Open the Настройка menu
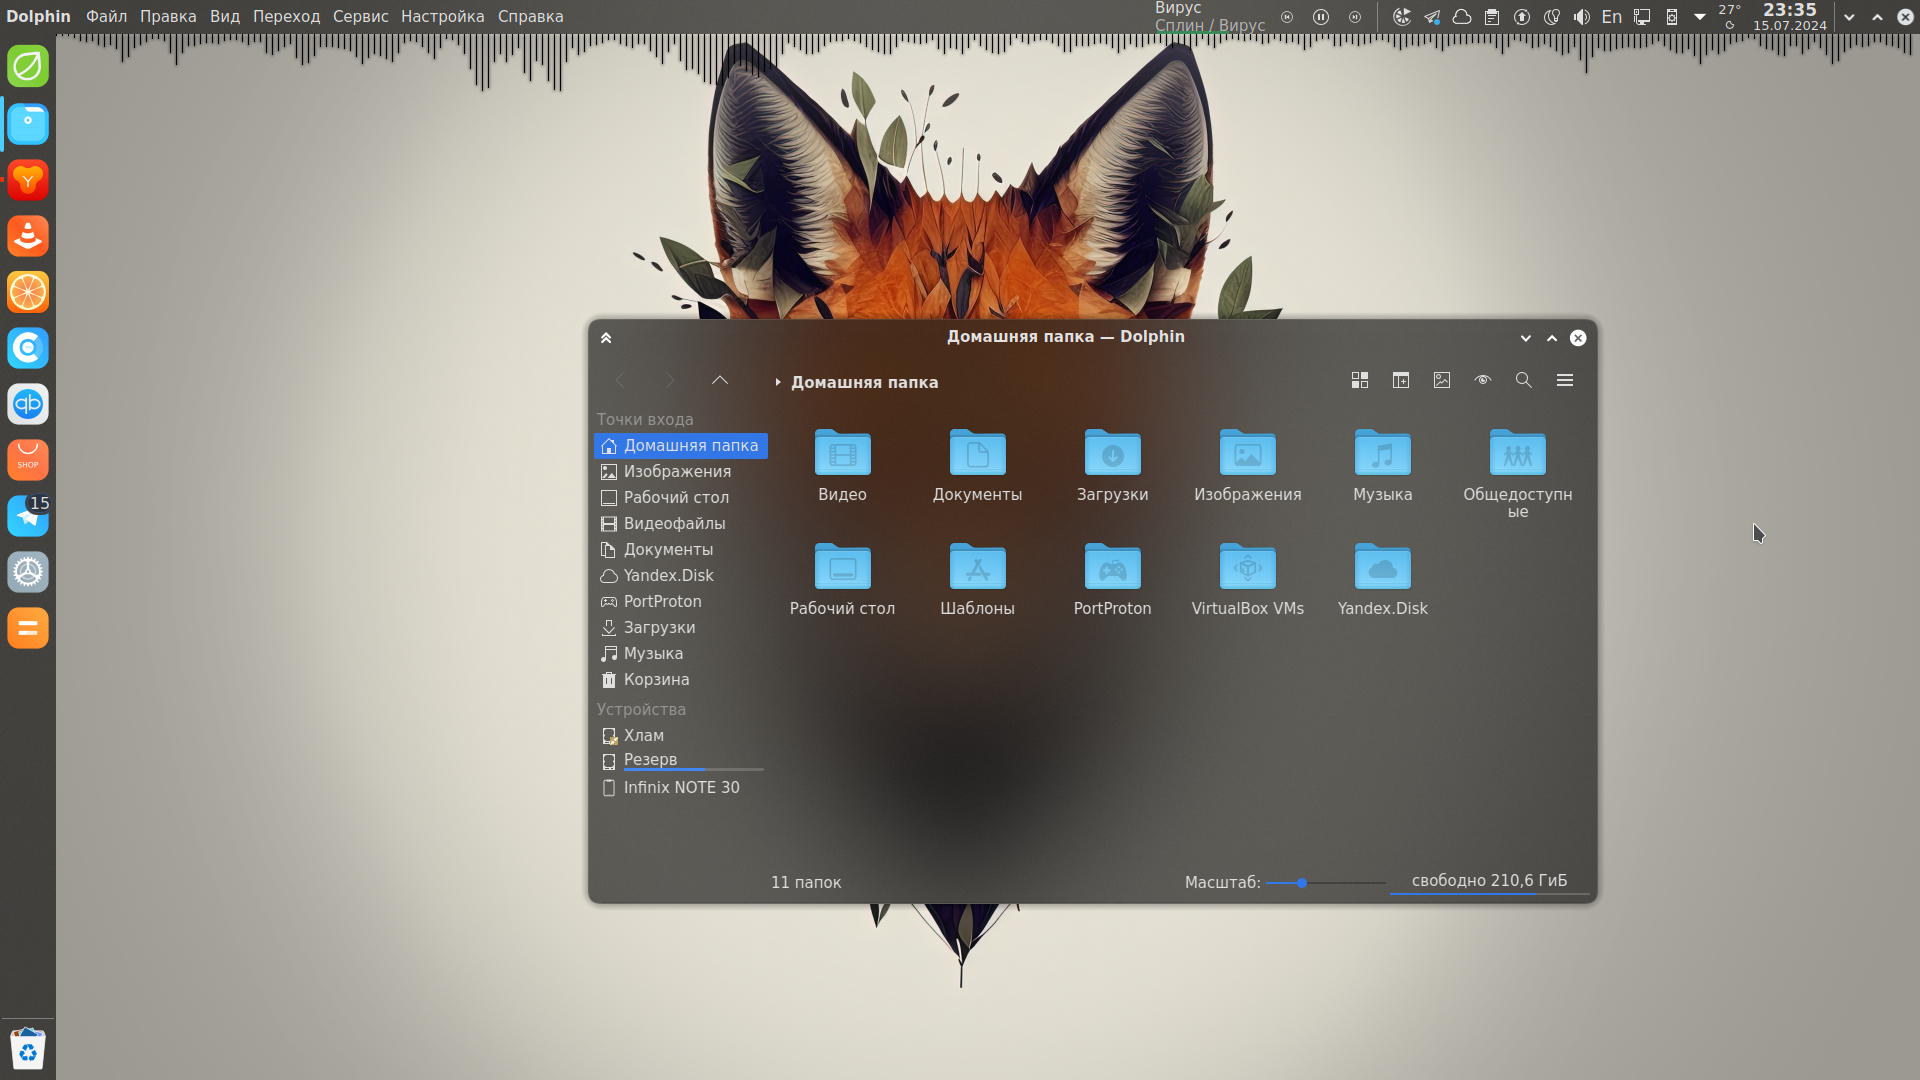1920x1080 pixels. (x=442, y=16)
